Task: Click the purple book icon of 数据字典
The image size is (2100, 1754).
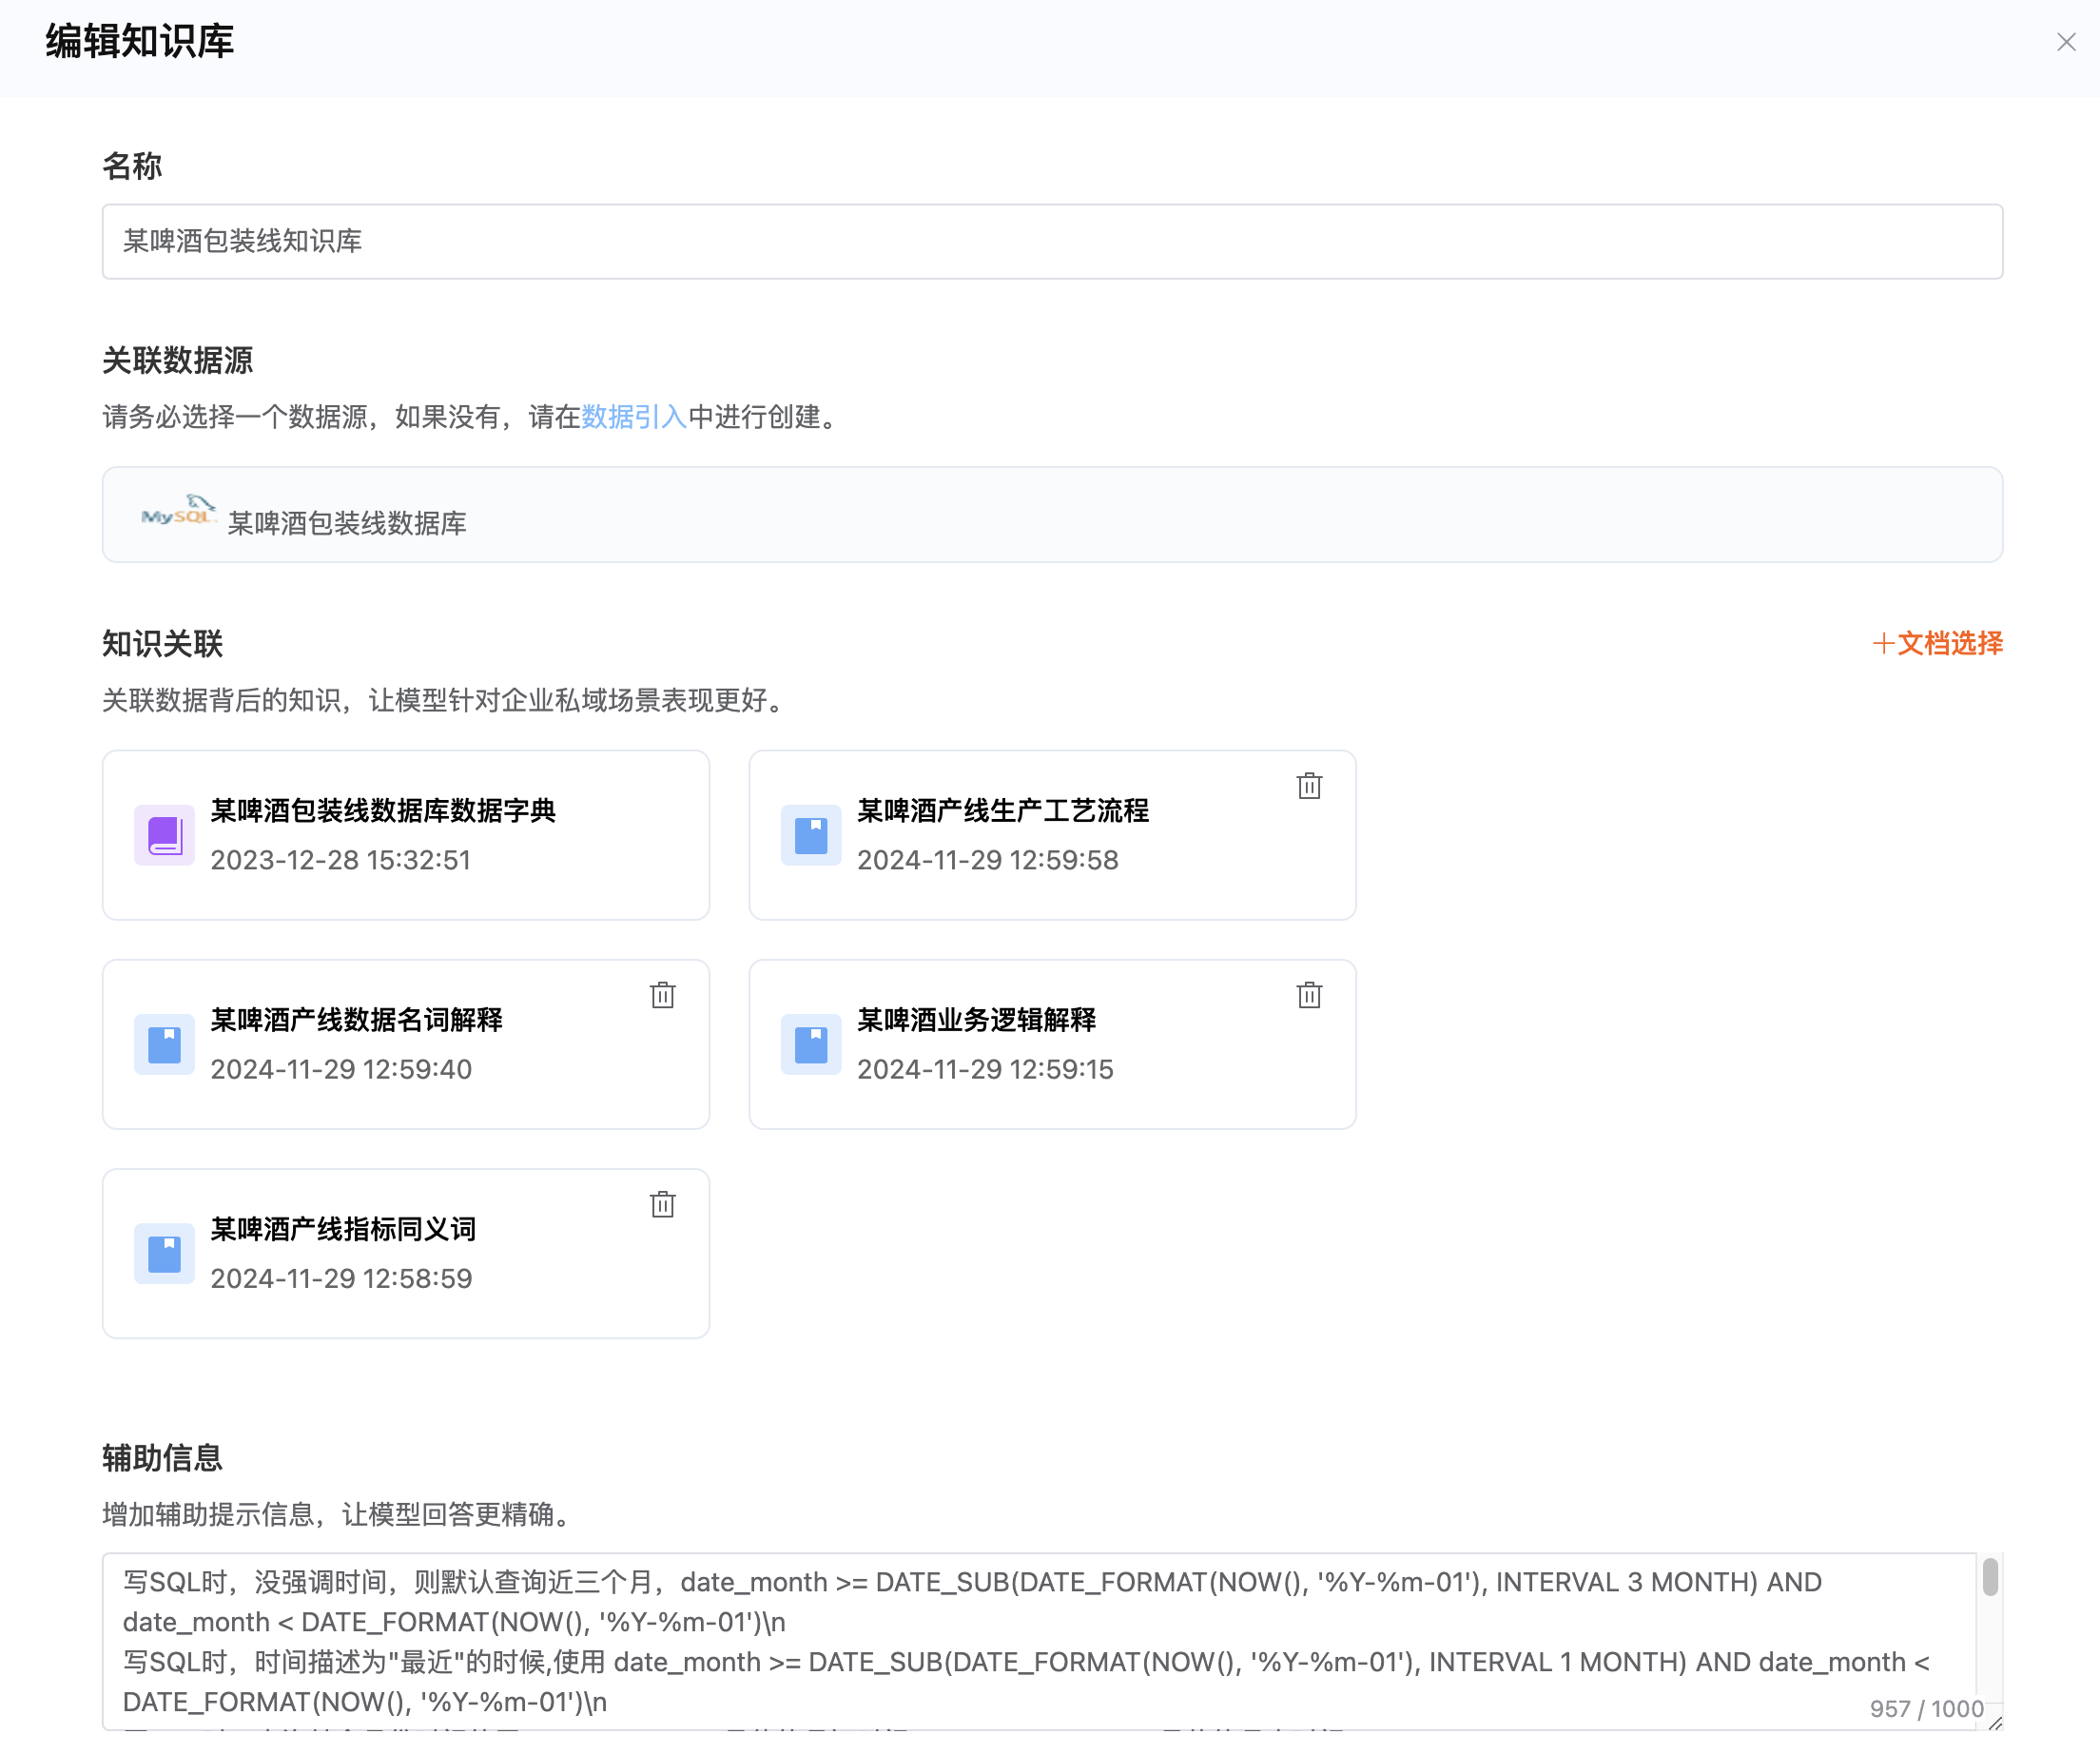Action: click(x=164, y=835)
